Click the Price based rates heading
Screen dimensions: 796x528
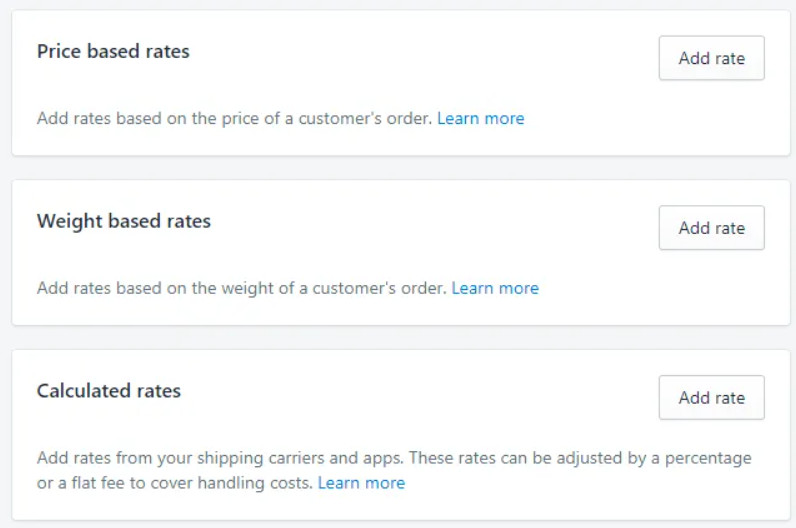pyautogui.click(x=113, y=51)
